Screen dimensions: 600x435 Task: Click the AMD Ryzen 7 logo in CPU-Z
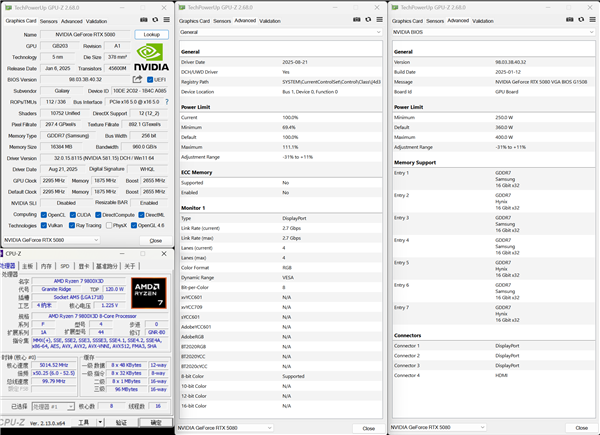point(148,293)
